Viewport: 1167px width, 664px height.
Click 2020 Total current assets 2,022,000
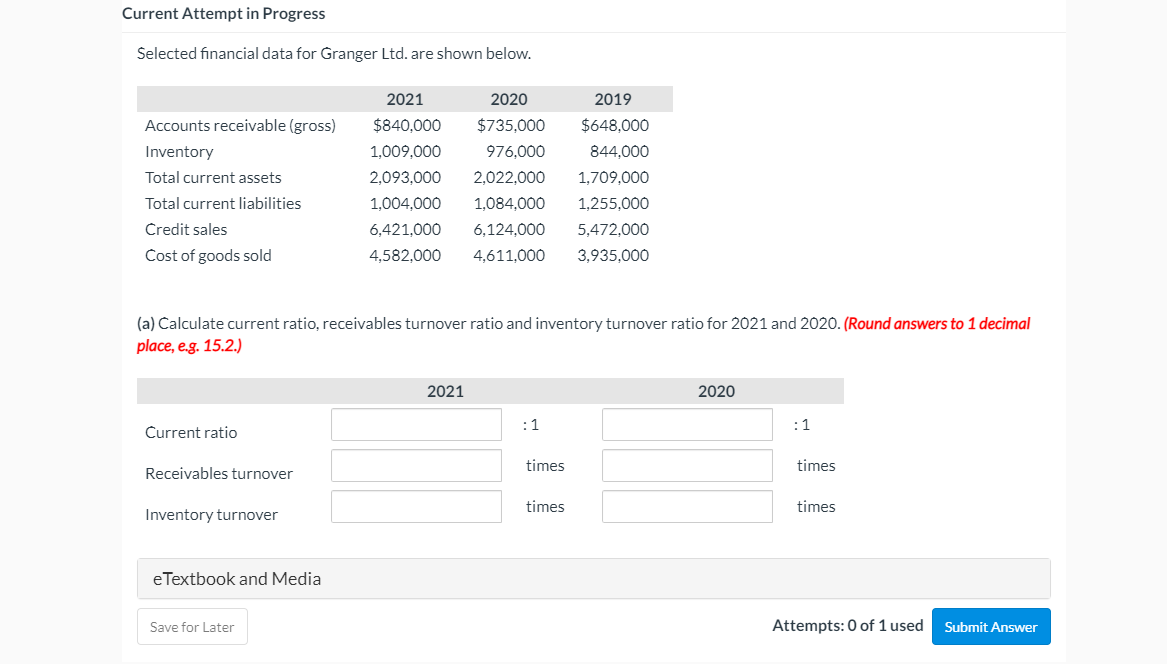click(x=509, y=177)
